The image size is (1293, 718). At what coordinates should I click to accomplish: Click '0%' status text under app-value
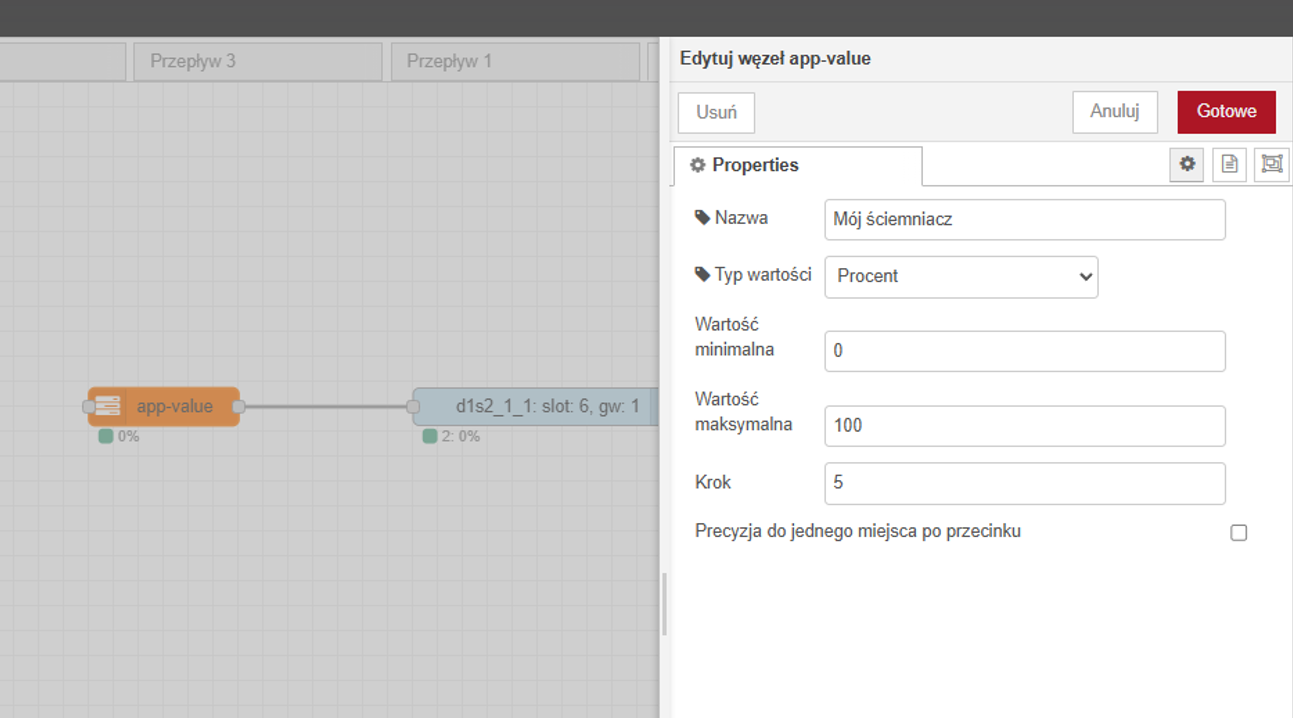pyautogui.click(x=128, y=437)
